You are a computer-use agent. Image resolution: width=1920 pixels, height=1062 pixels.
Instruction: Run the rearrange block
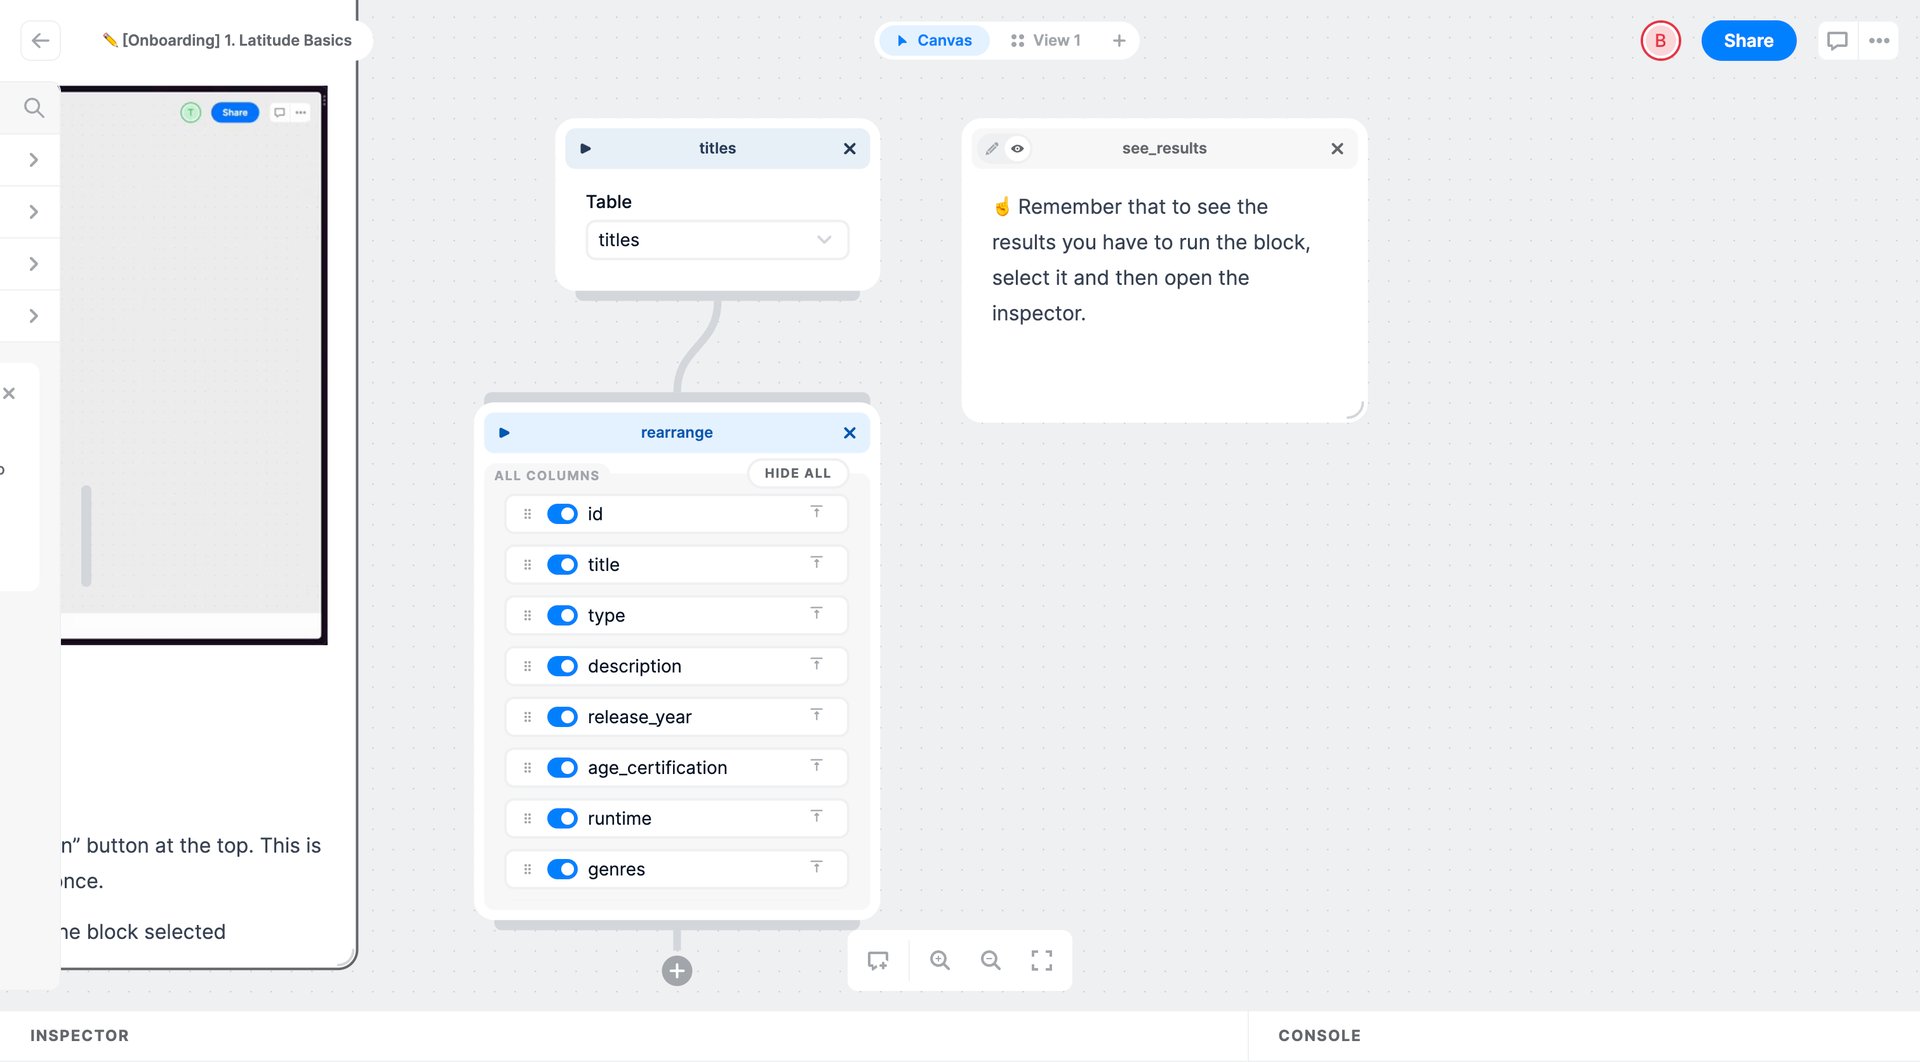click(x=504, y=432)
